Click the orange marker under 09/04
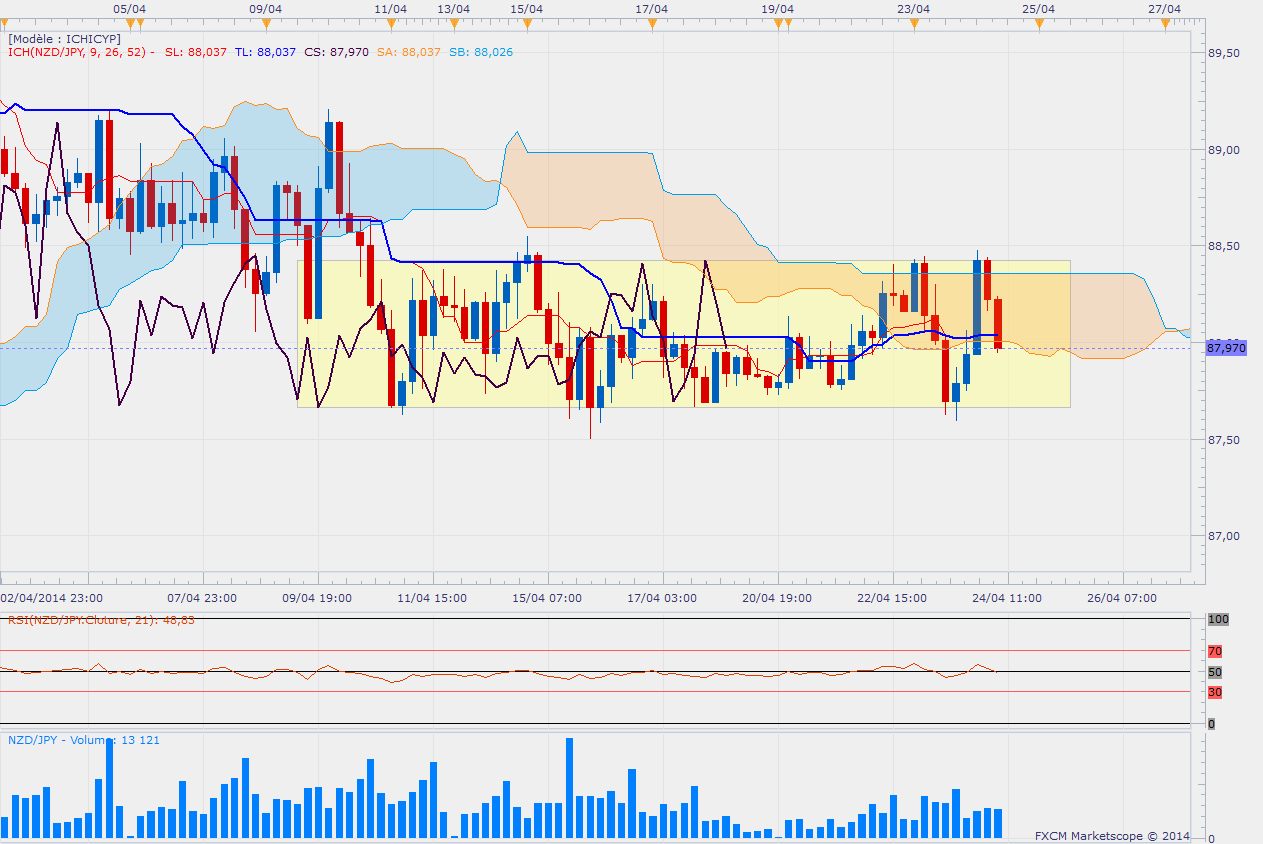Viewport: 1263px width, 844px height. pyautogui.click(x=266, y=24)
